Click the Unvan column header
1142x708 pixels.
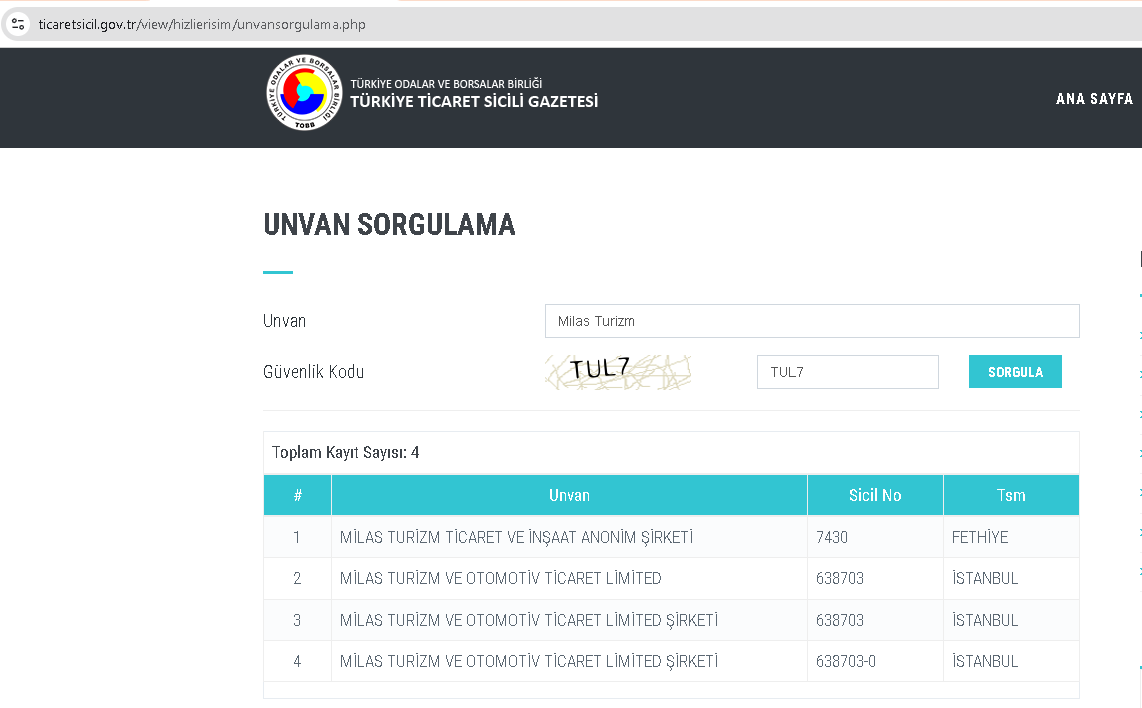tap(570, 495)
